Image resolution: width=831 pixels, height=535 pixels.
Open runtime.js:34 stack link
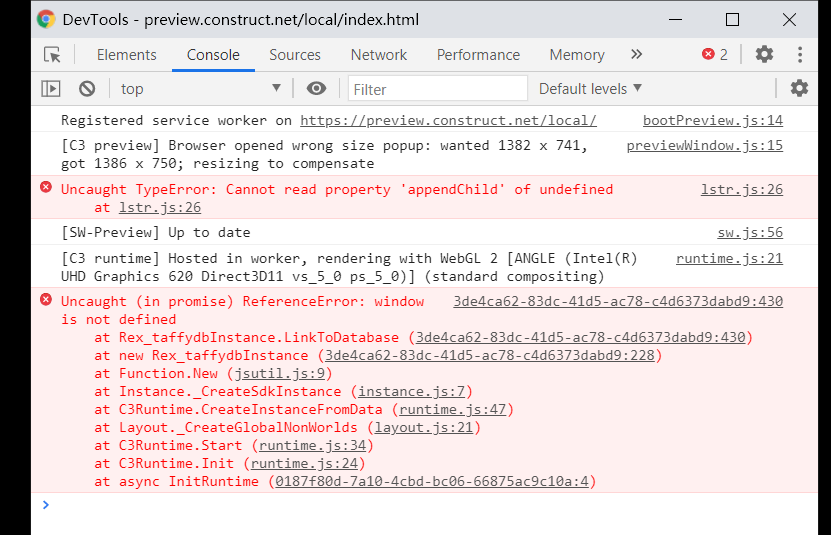tap(312, 445)
